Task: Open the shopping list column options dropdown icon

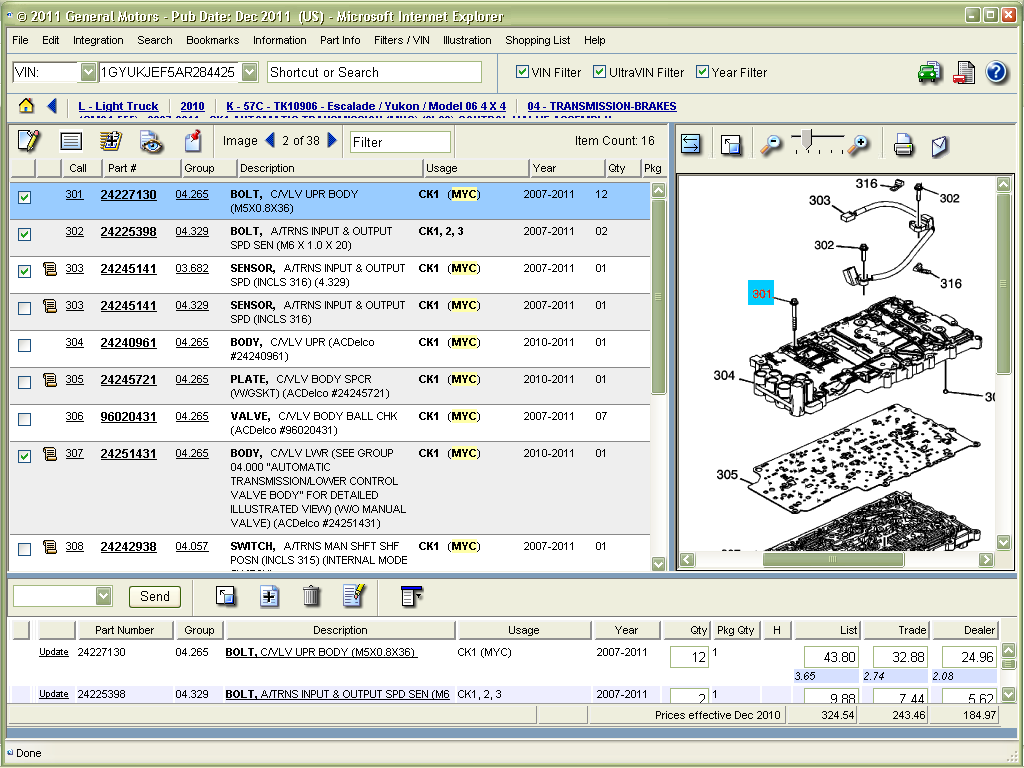Action: 410,596
